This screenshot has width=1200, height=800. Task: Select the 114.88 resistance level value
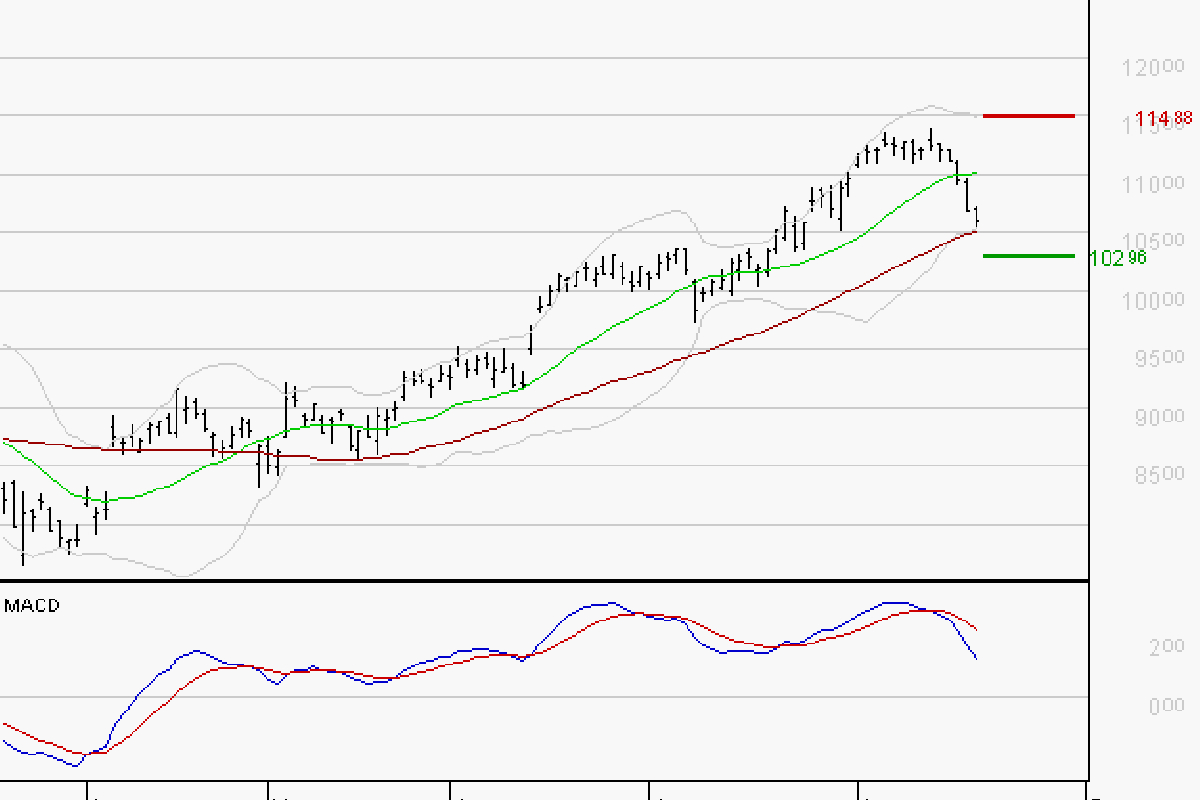pos(1164,119)
